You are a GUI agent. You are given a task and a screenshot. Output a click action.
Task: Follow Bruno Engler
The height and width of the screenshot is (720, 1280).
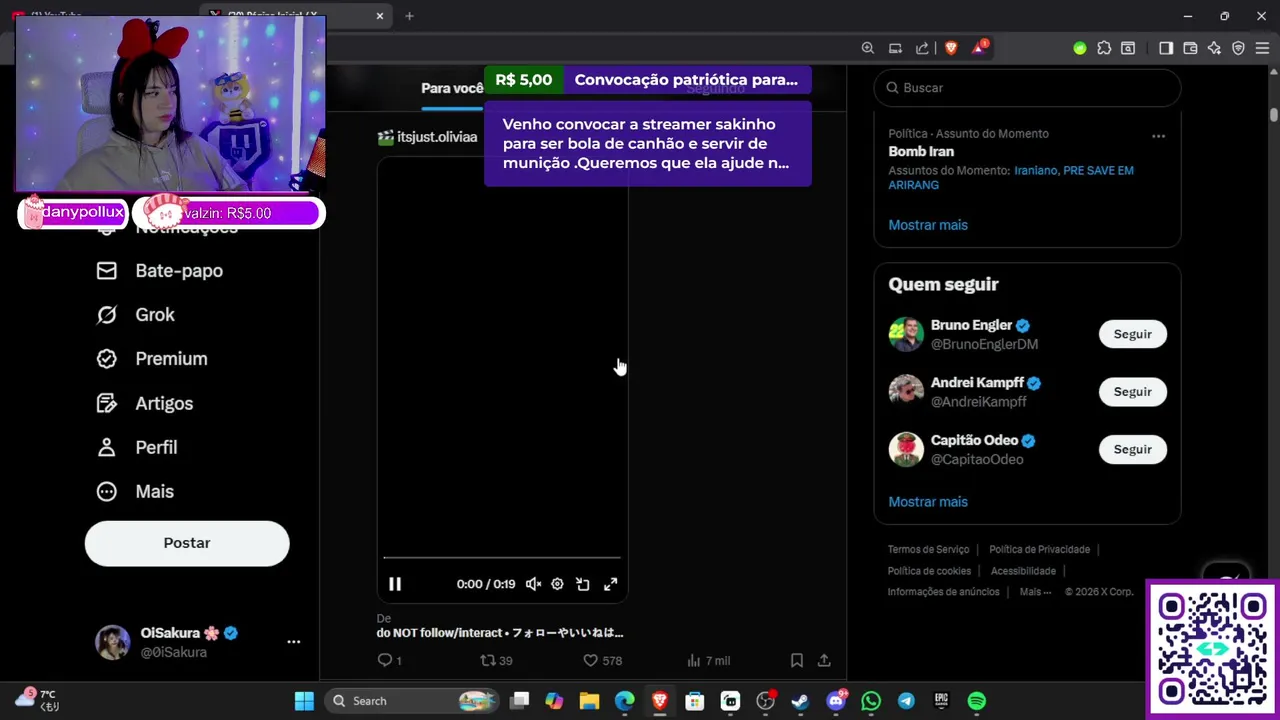point(1132,334)
